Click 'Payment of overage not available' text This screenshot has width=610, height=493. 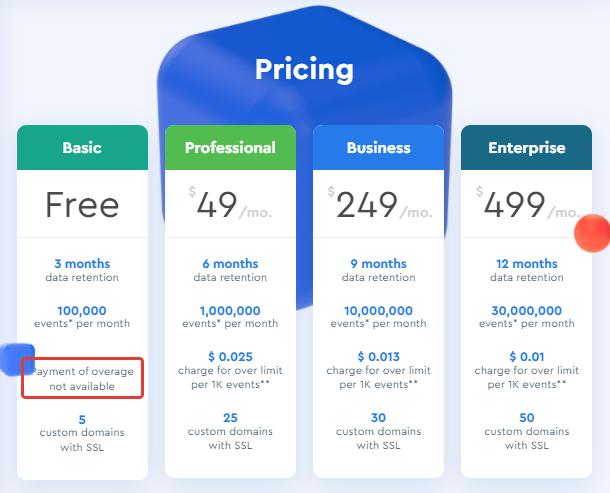(82, 379)
